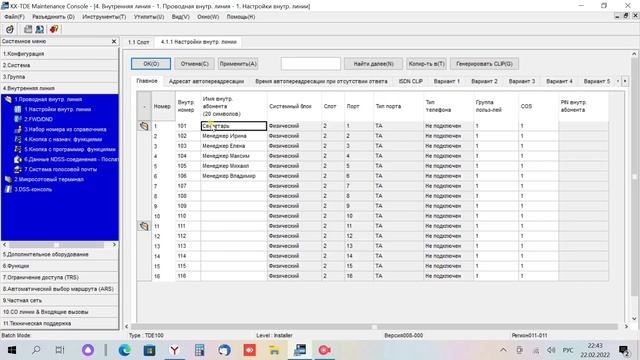Image resolution: width=640 pixels, height=360 pixels.
Task: Click the Копир-ть в(T) button
Action: tap(427, 64)
